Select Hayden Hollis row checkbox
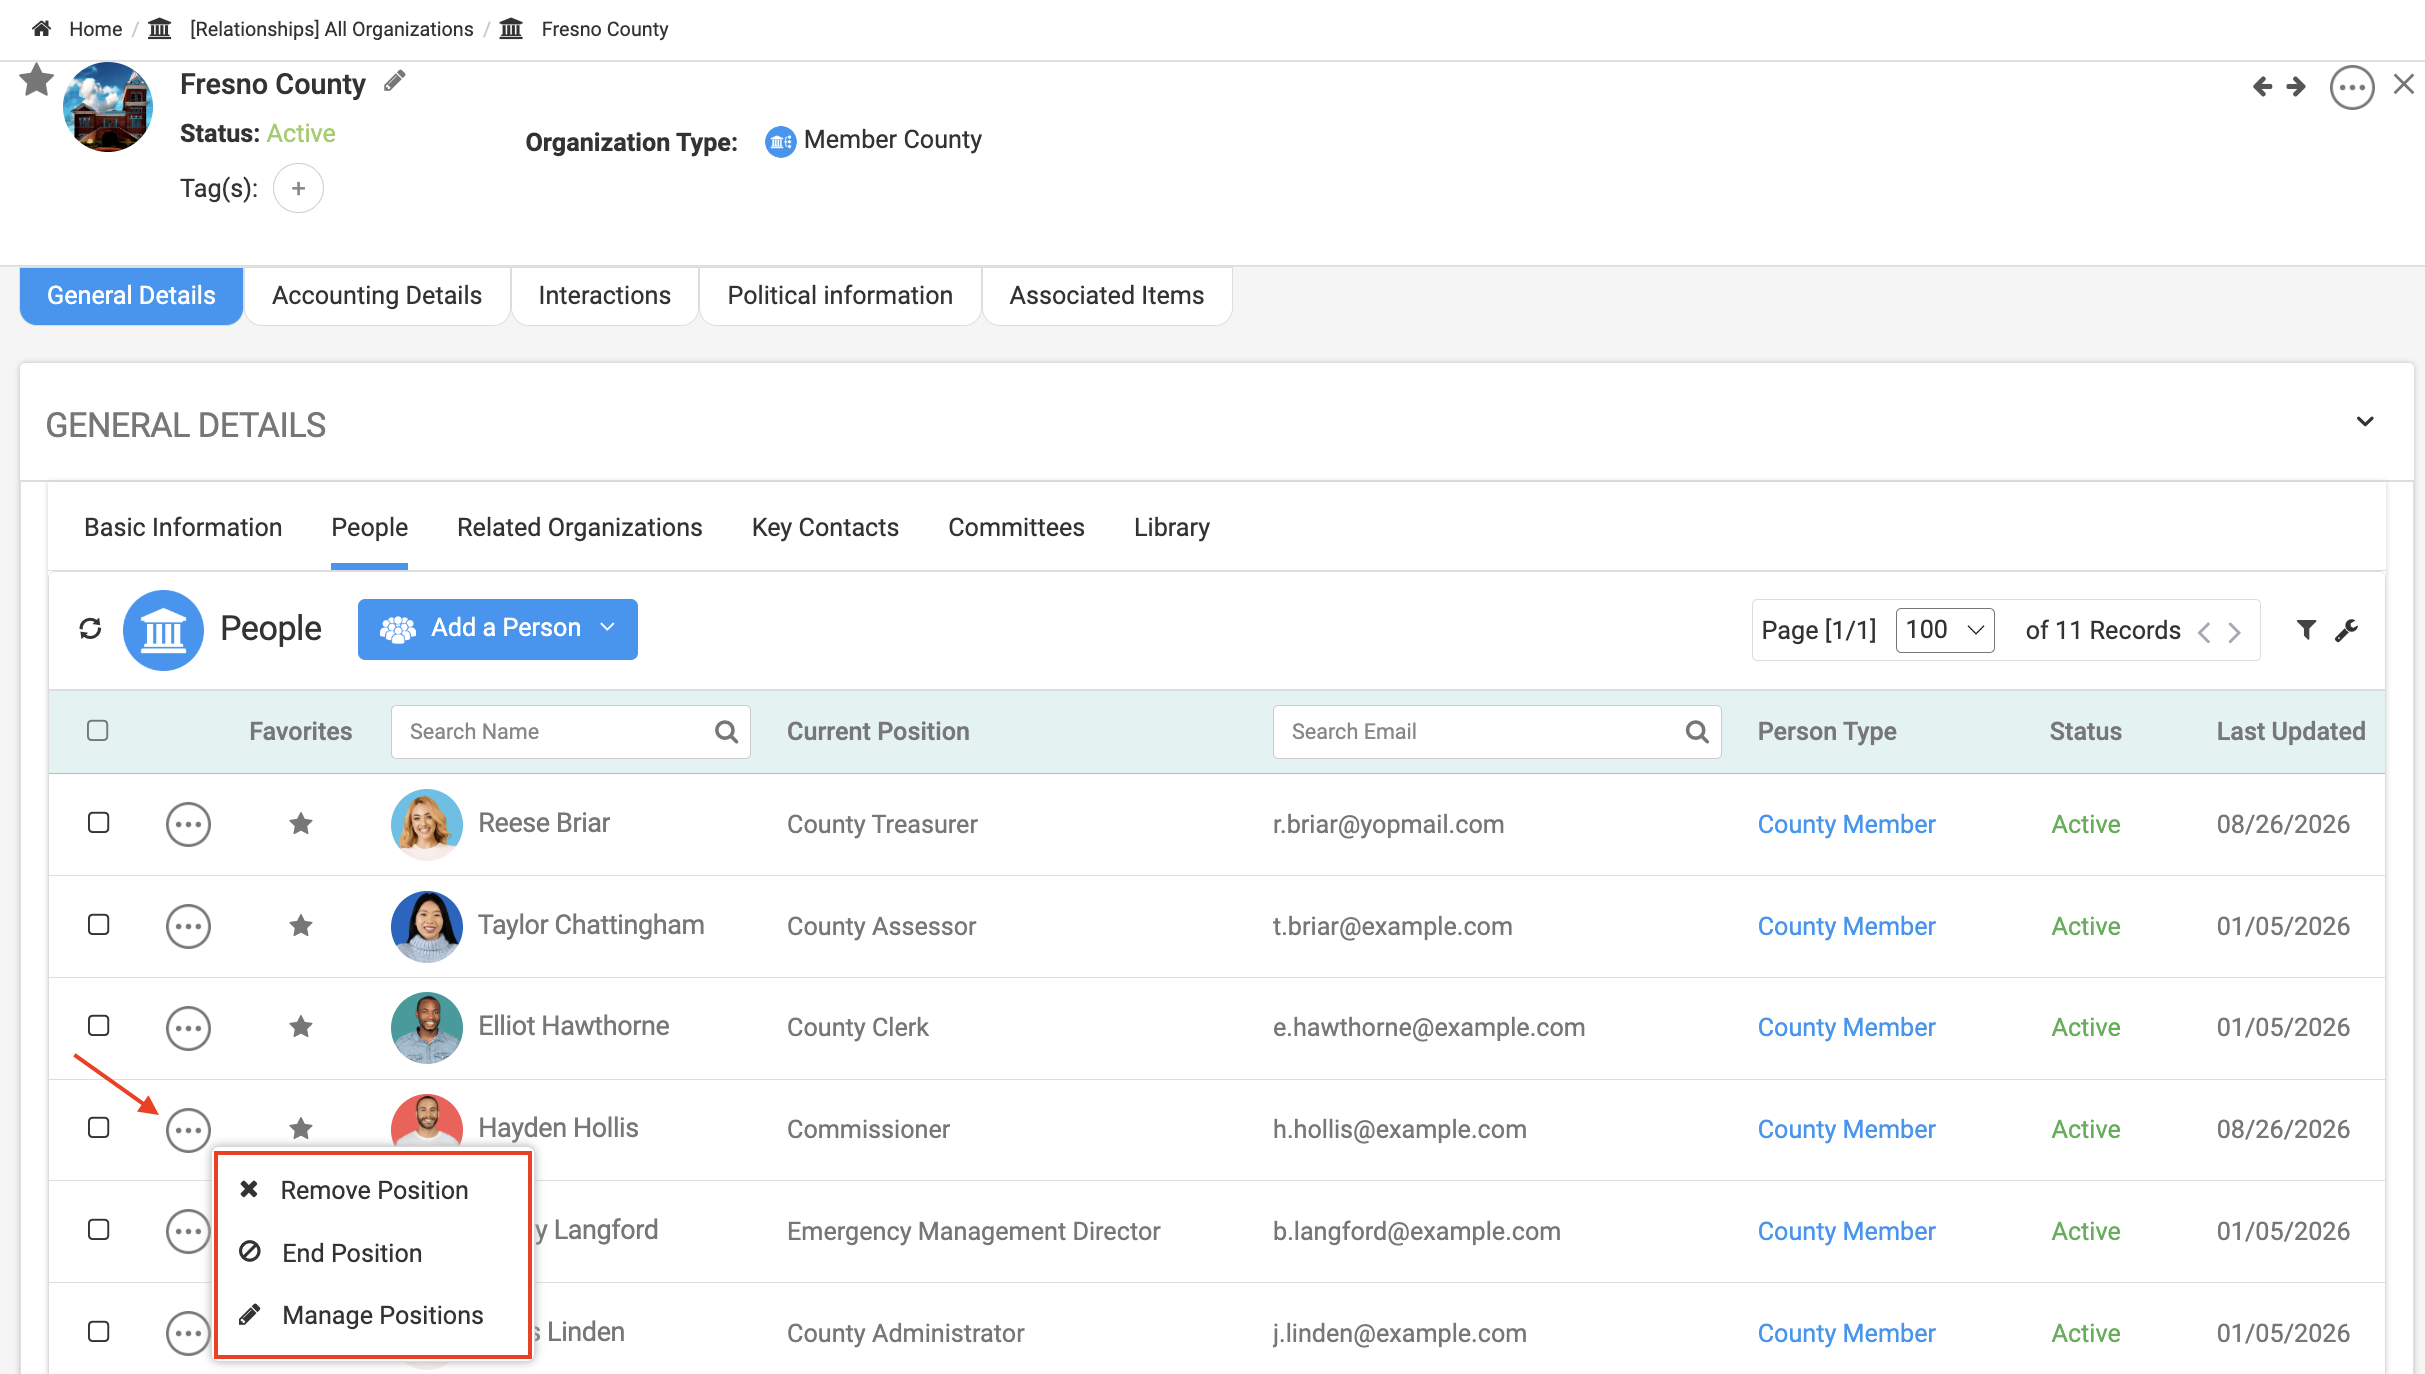The width and height of the screenshot is (2425, 1374). click(x=98, y=1128)
